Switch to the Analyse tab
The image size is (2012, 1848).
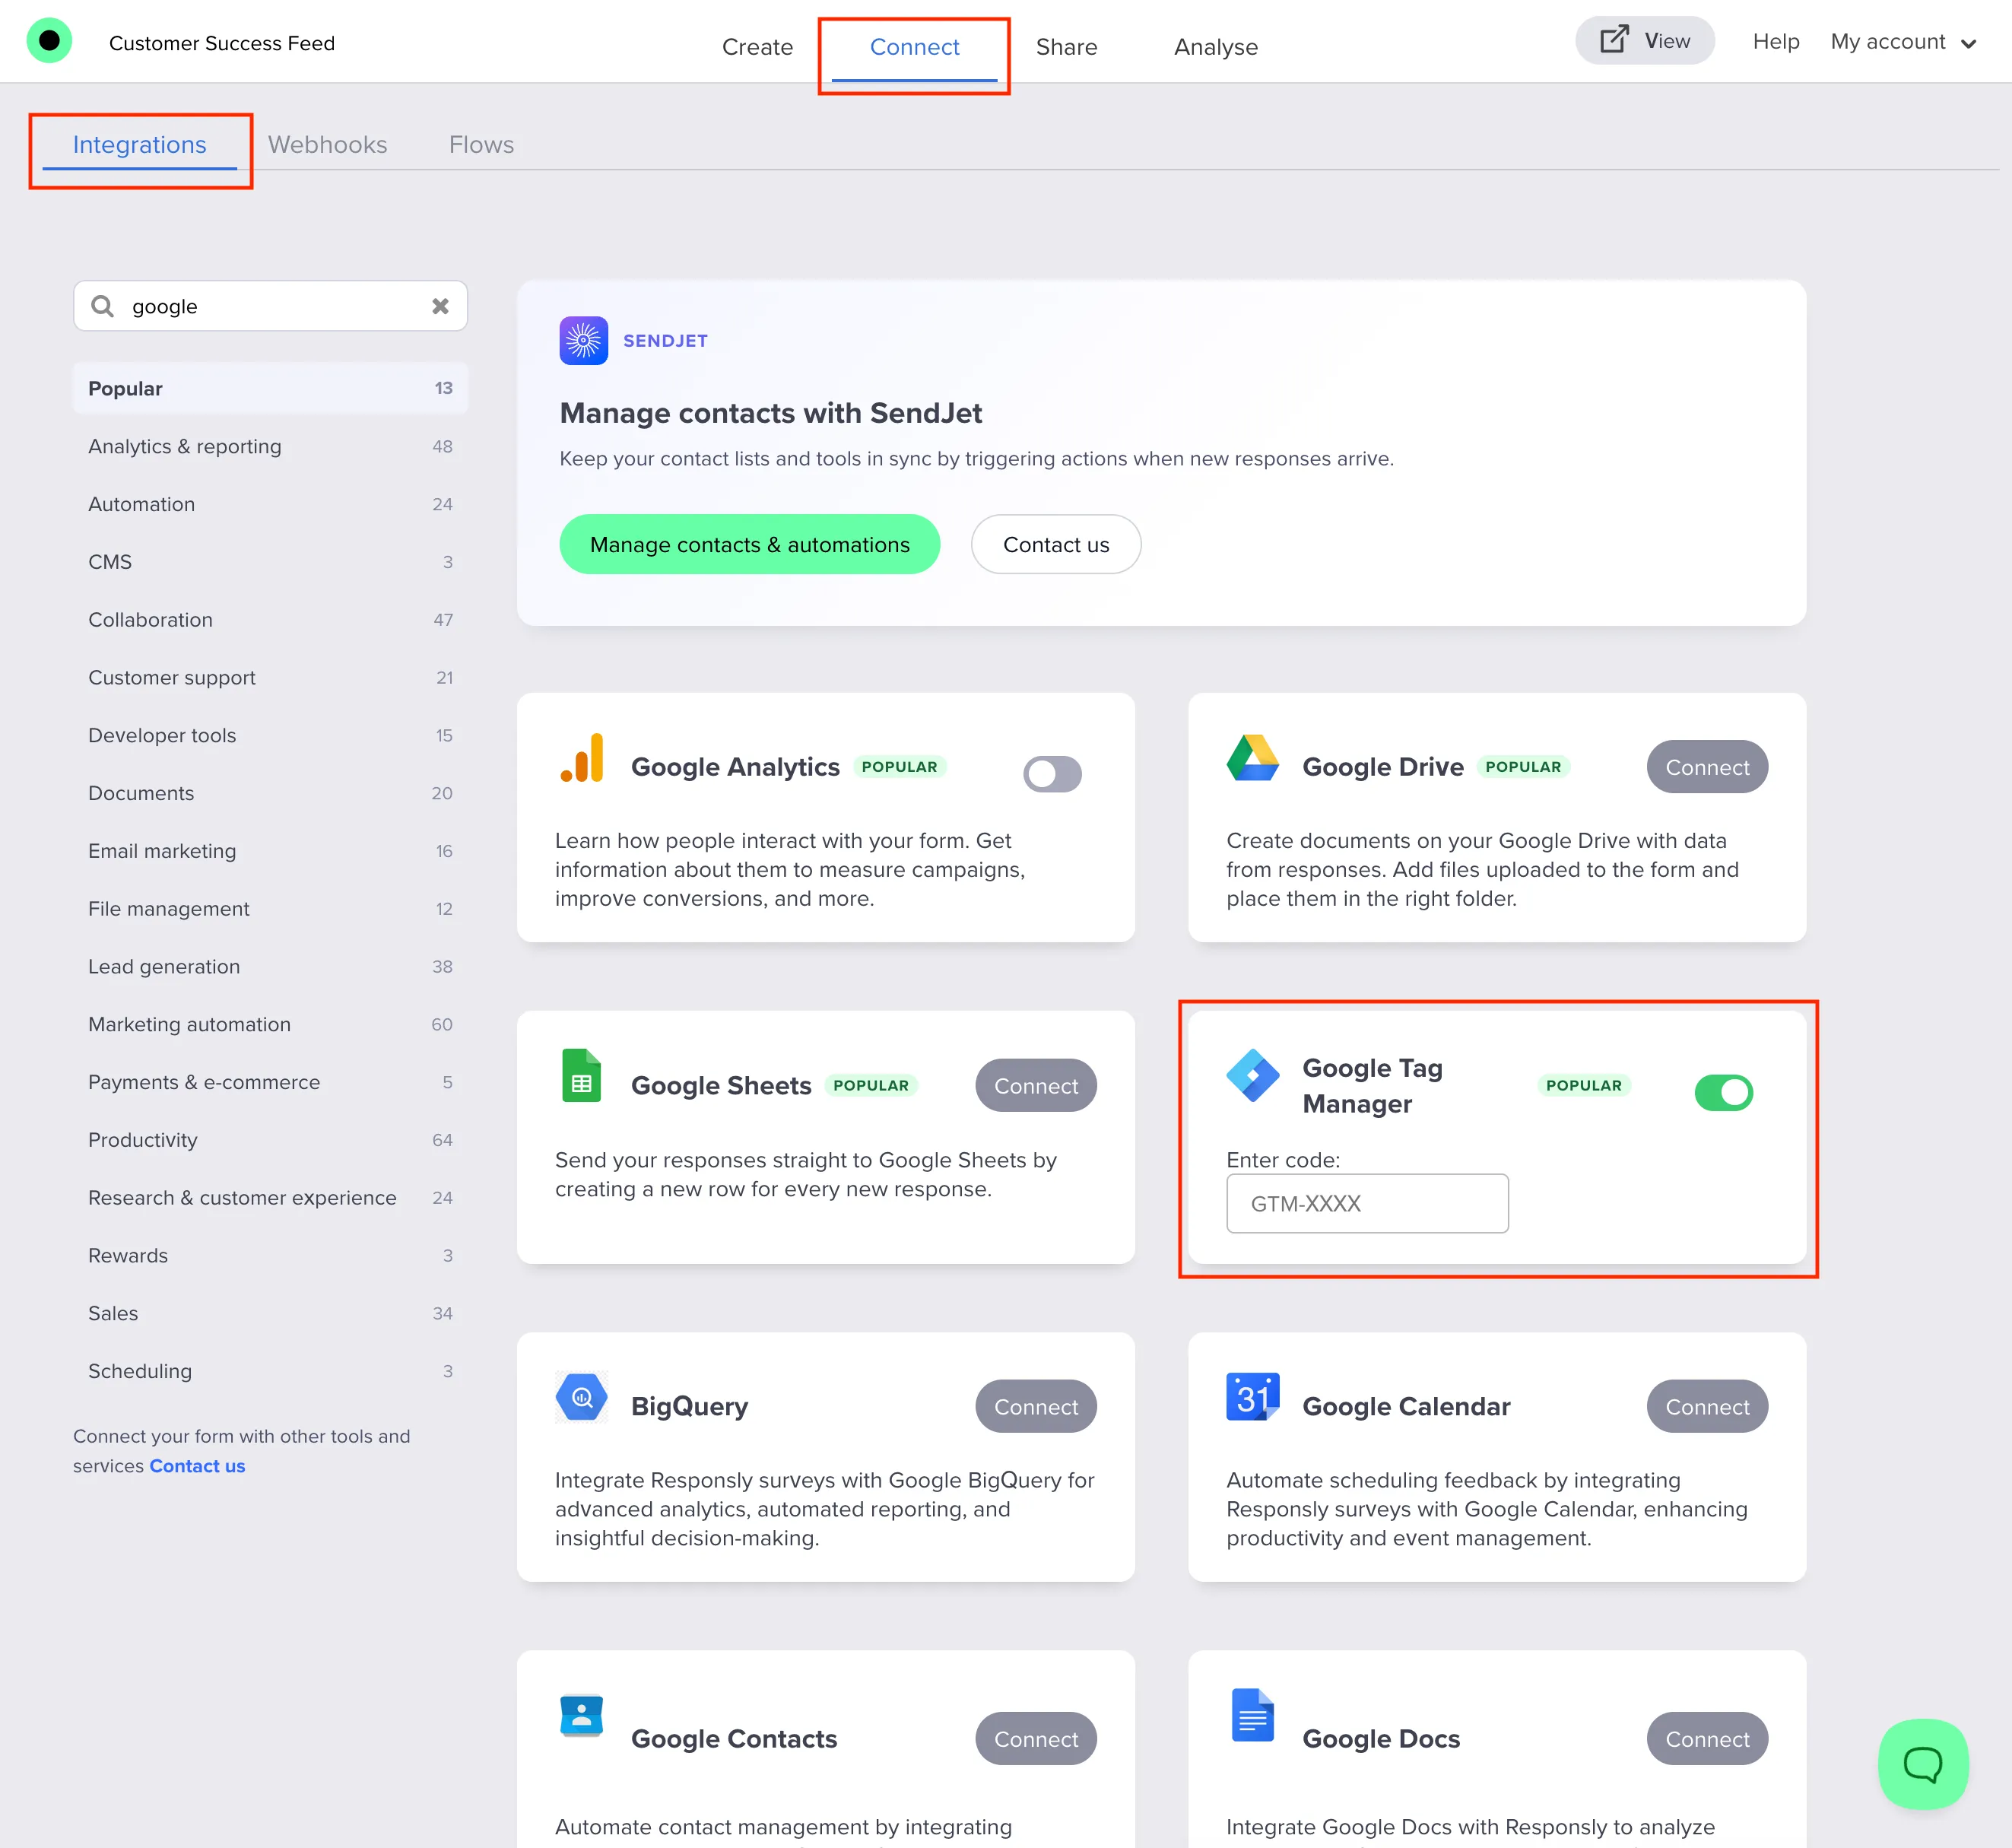(1215, 47)
